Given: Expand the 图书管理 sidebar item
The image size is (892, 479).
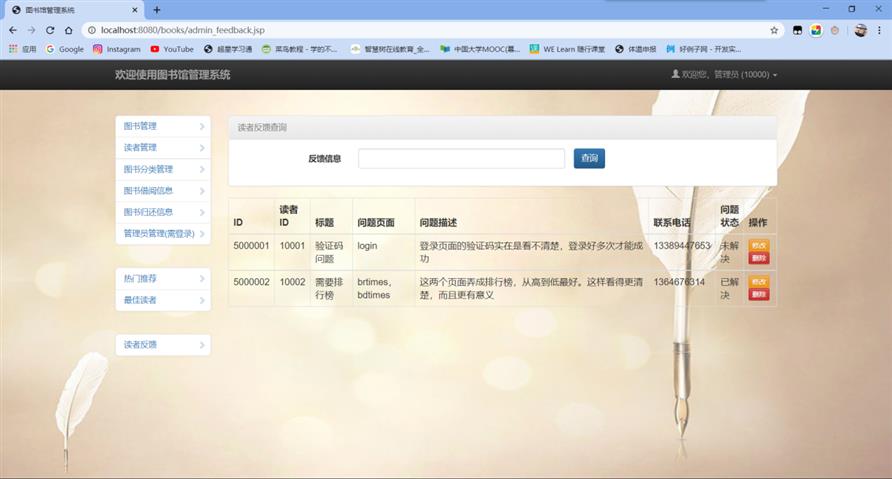Looking at the screenshot, I should [x=163, y=126].
